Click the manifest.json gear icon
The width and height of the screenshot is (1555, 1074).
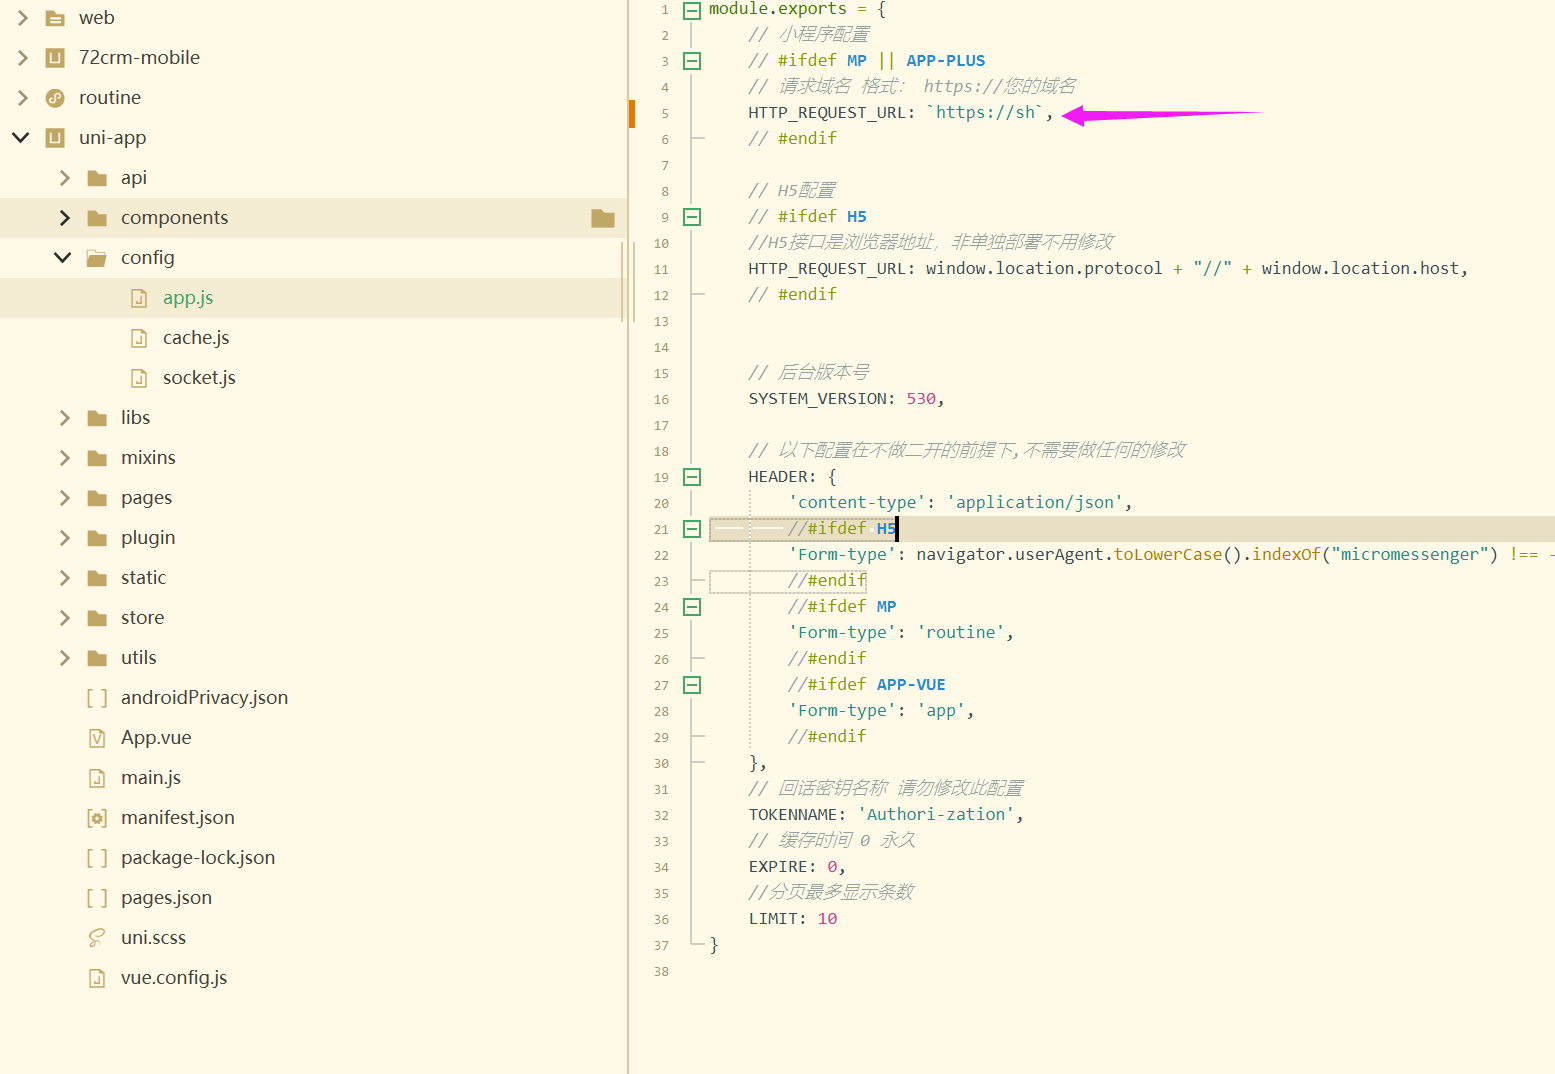pyautogui.click(x=97, y=818)
